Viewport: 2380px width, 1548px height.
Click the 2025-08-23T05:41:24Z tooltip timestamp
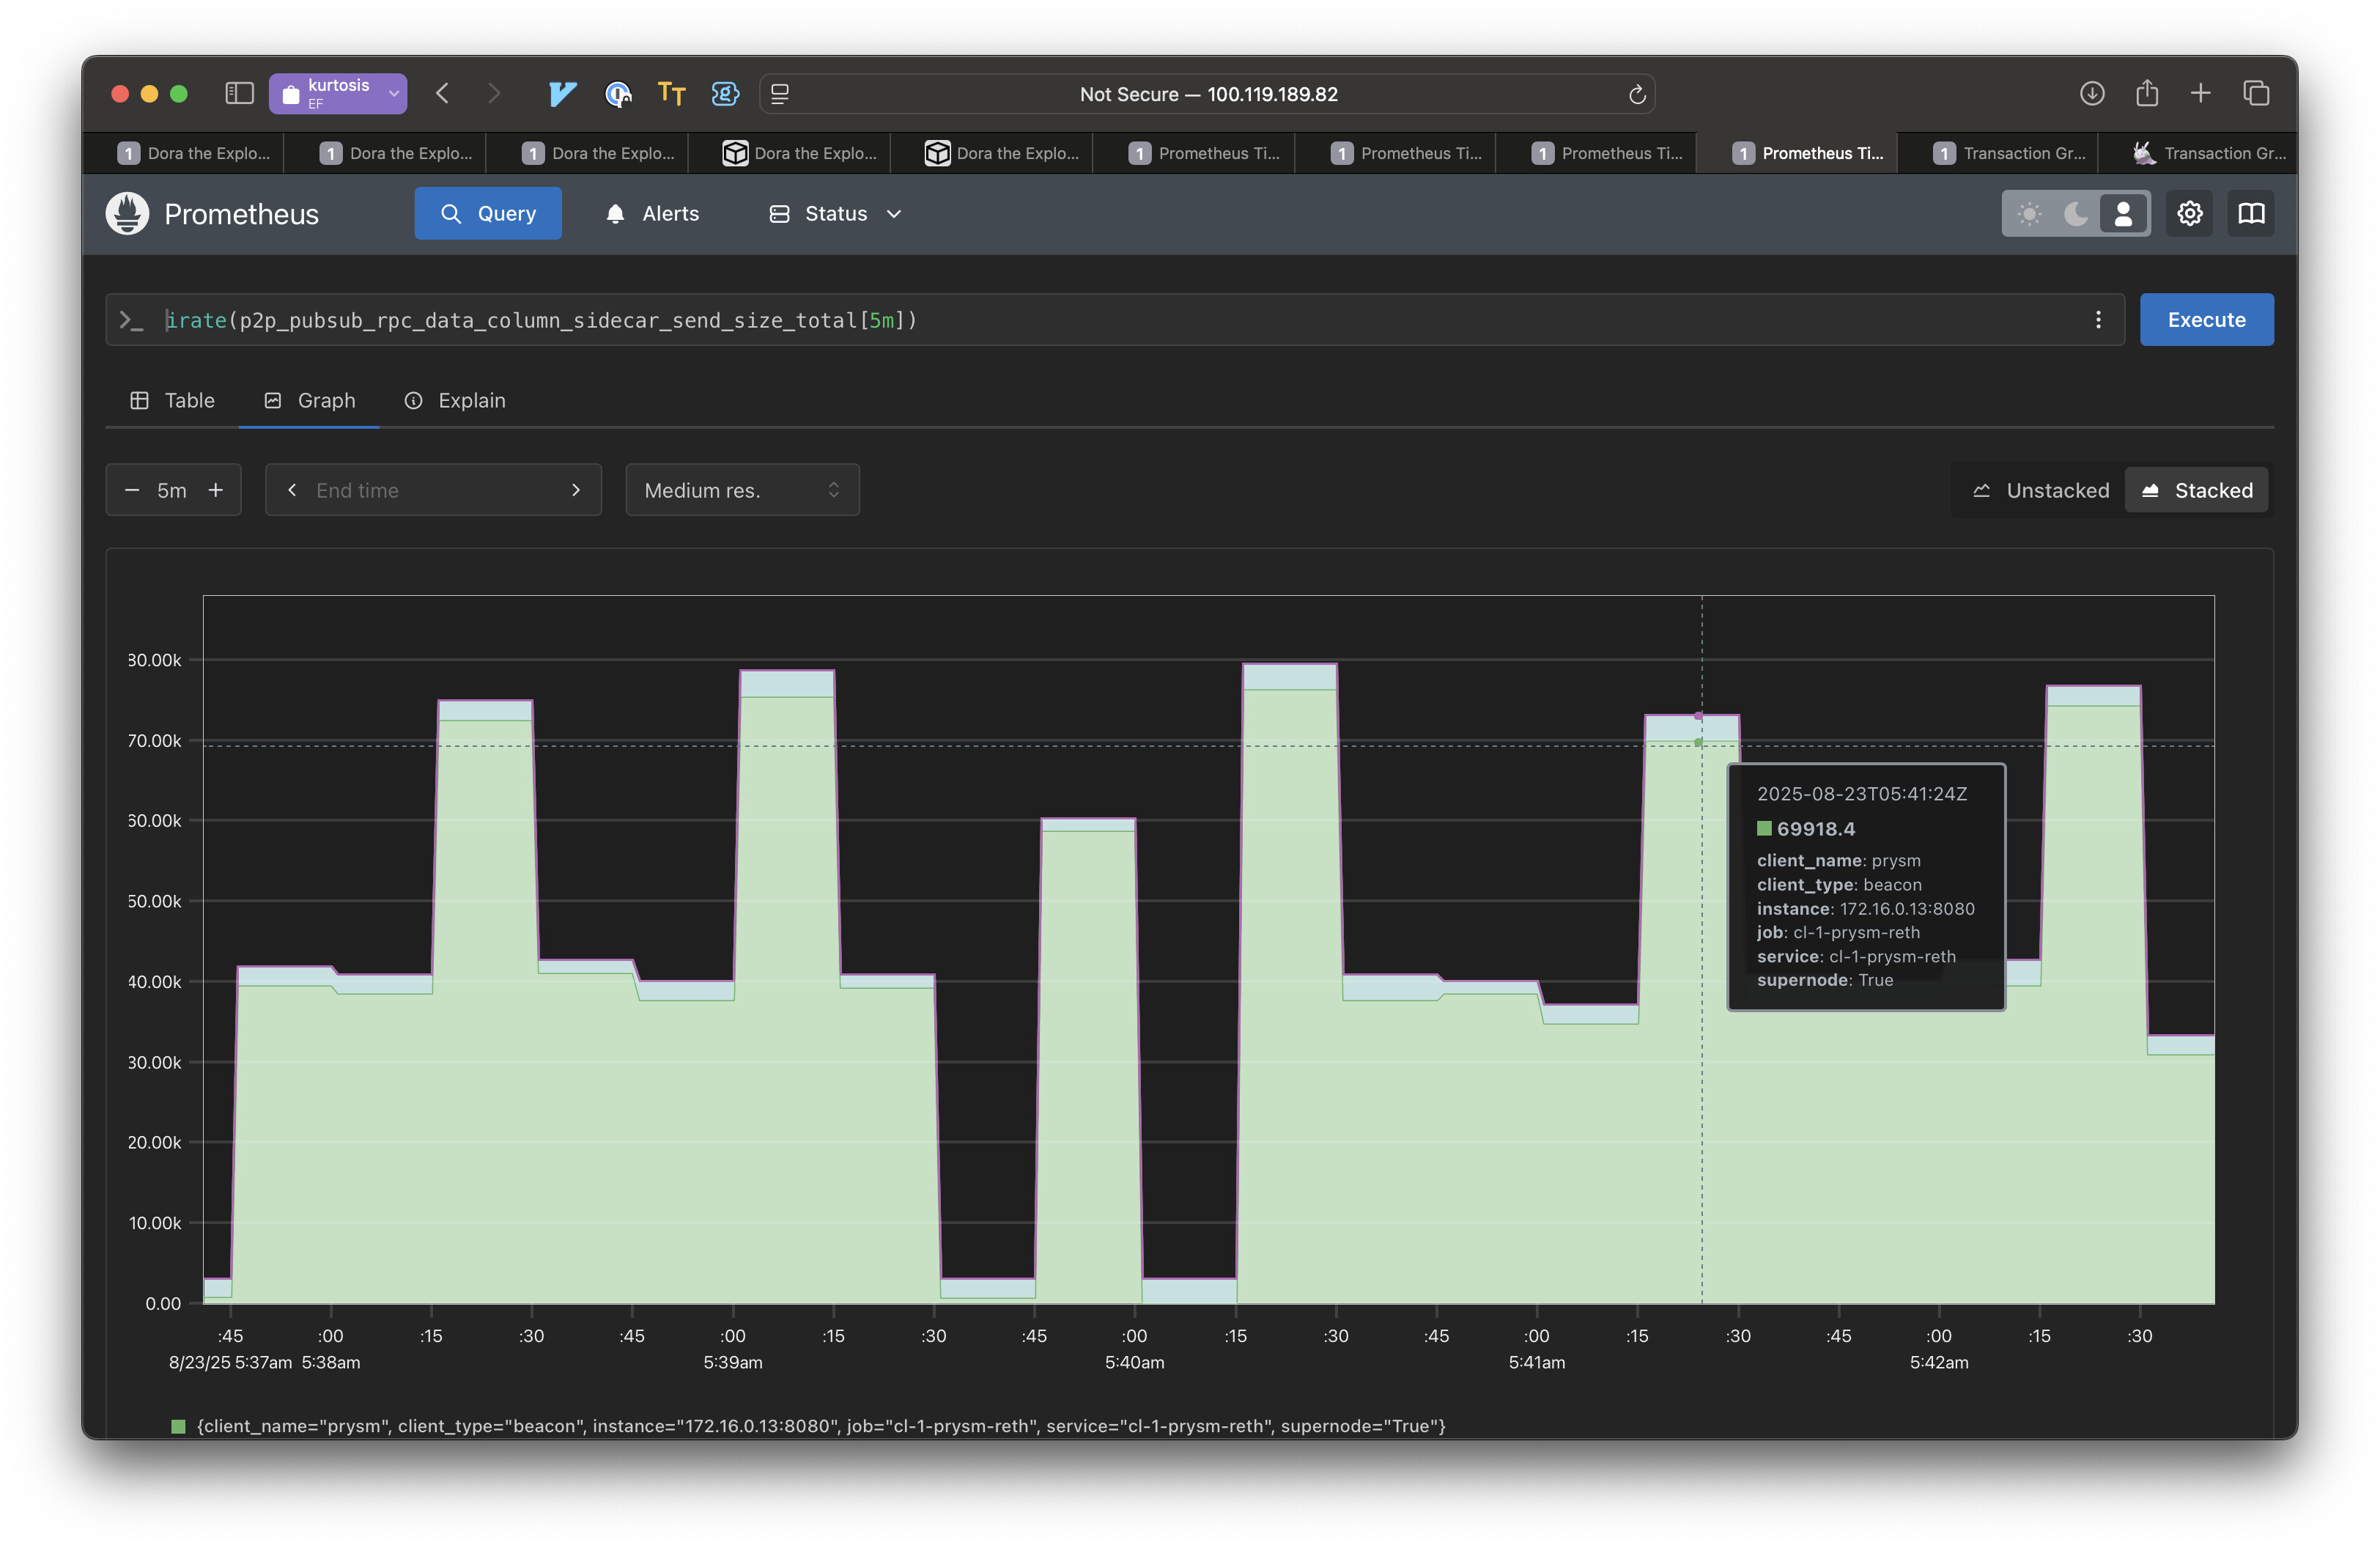pos(1862,794)
